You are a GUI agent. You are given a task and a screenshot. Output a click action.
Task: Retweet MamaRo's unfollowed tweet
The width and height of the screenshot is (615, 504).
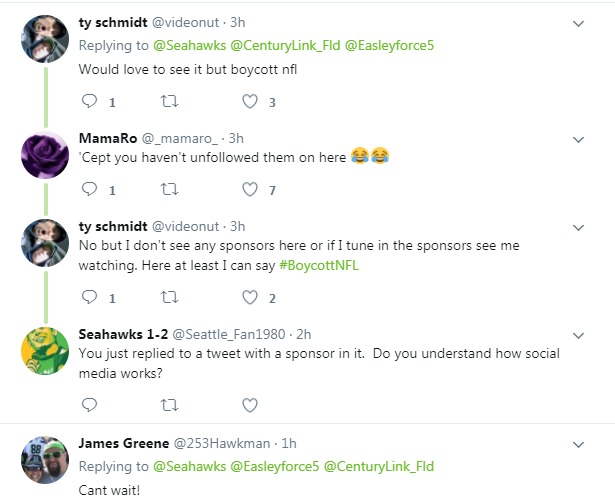pos(169,189)
